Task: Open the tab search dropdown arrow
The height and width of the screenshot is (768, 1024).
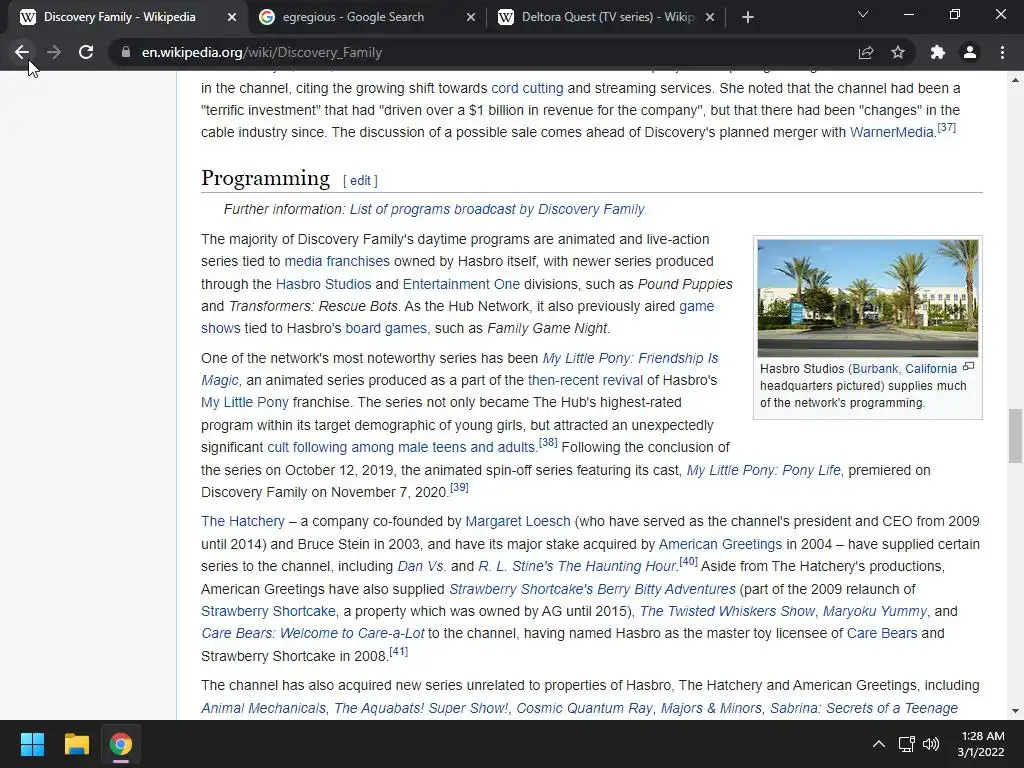Action: click(x=863, y=14)
